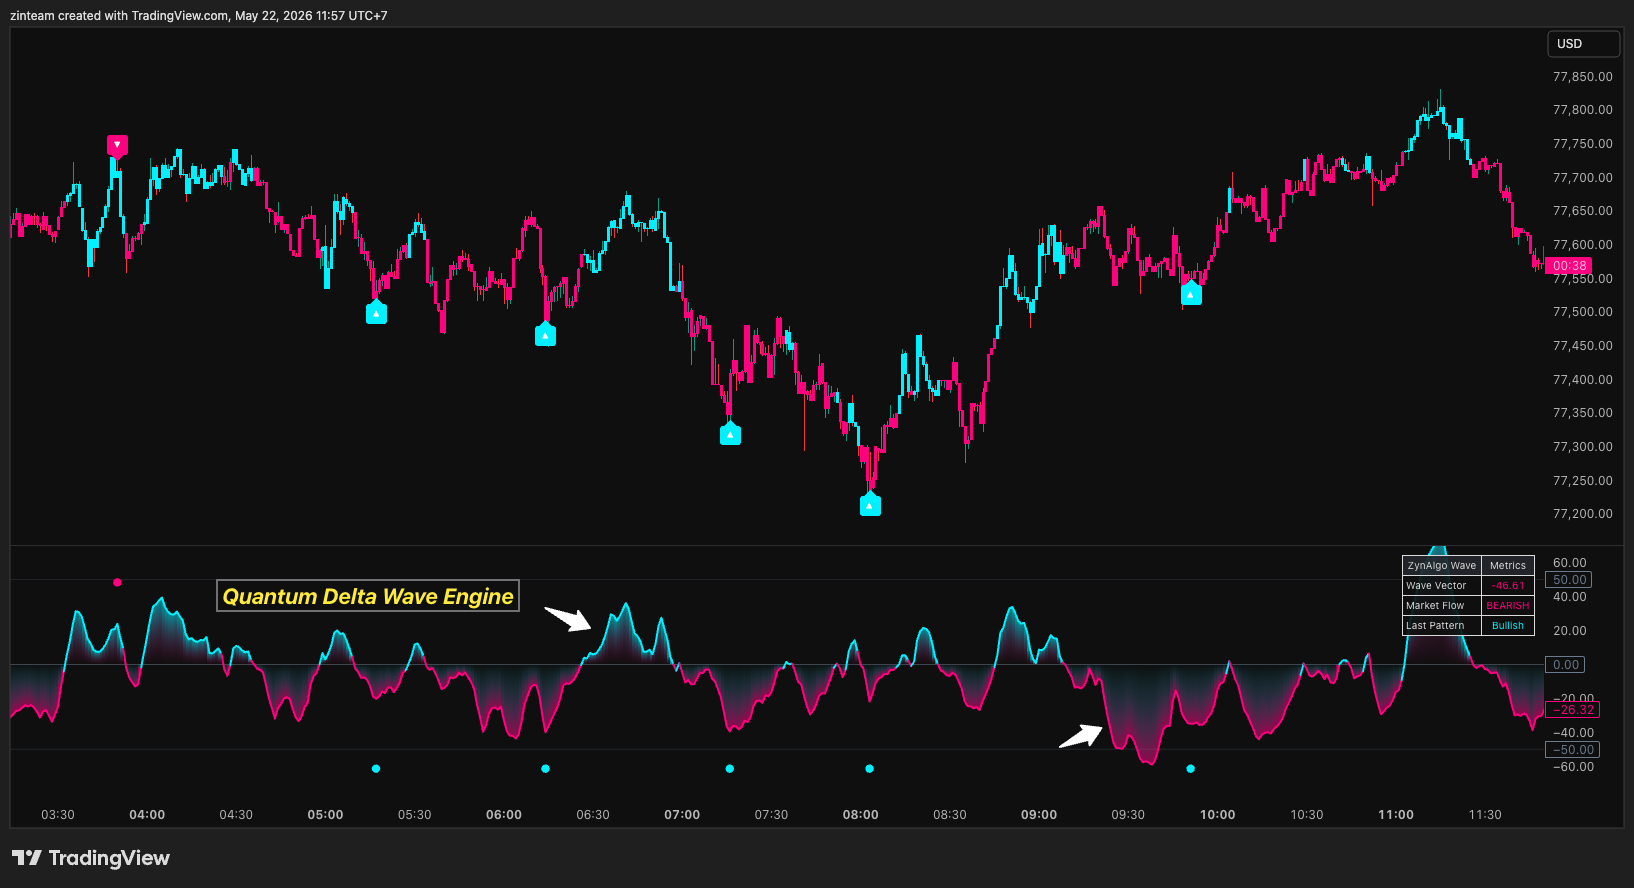Click the ZynAlgo Wave table header cell
Screen dimensions: 1634x888
point(1442,566)
